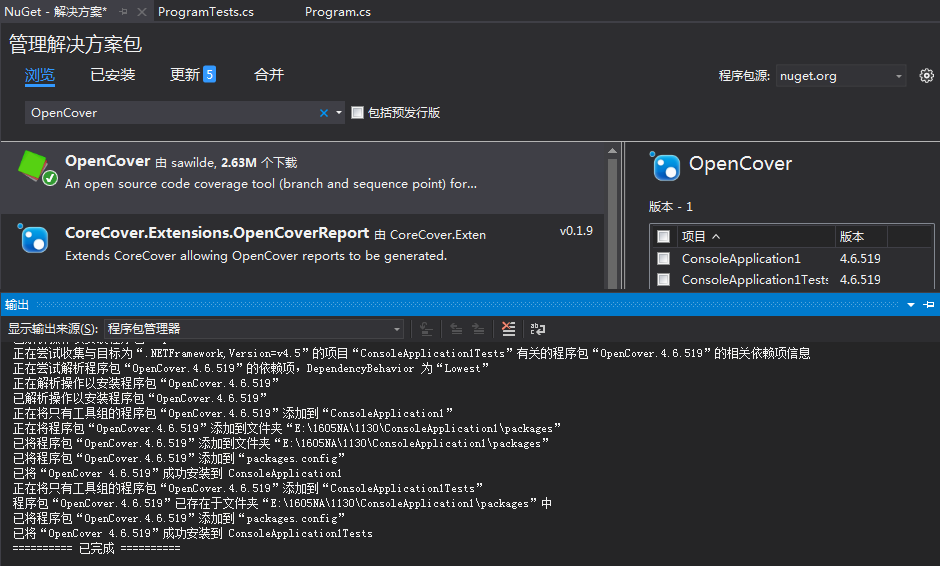Select ConsoleApplication1Tests project row name
Screen dimensions: 940x566
click(x=755, y=279)
